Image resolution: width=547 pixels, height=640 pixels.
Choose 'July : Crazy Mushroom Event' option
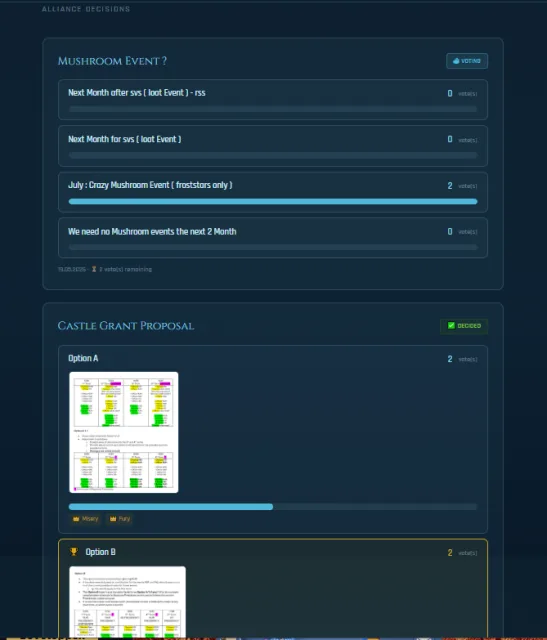pyautogui.click(x=273, y=192)
